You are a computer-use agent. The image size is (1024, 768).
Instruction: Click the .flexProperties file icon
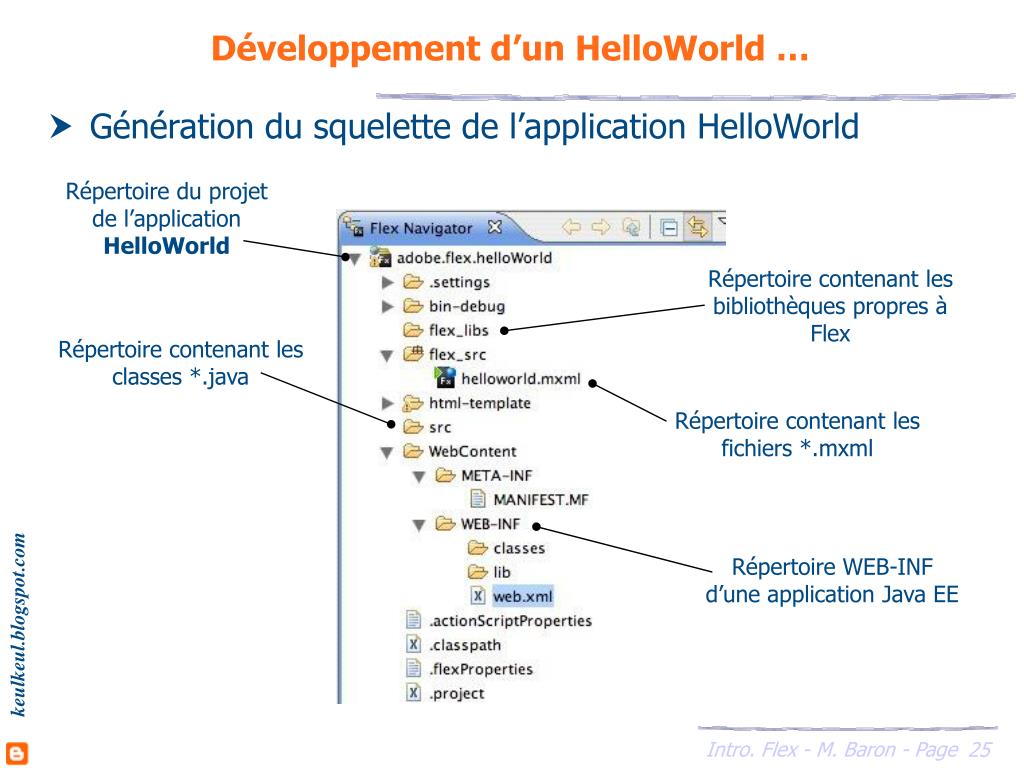pos(413,668)
